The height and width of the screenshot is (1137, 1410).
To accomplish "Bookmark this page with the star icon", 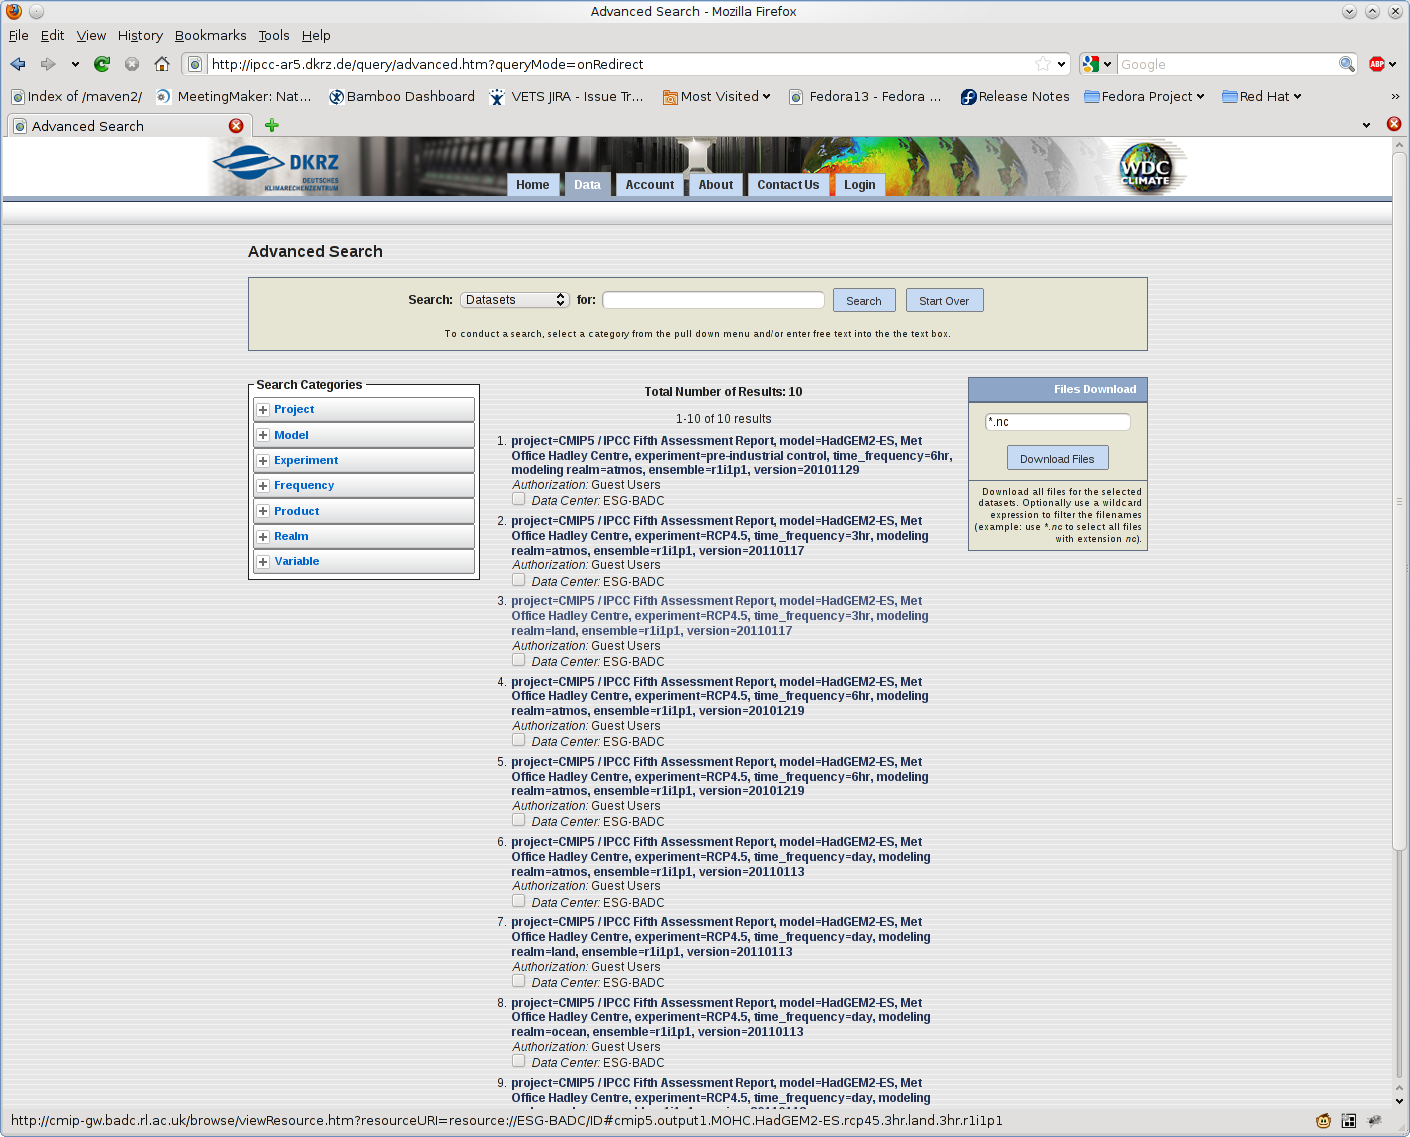I will (1043, 64).
